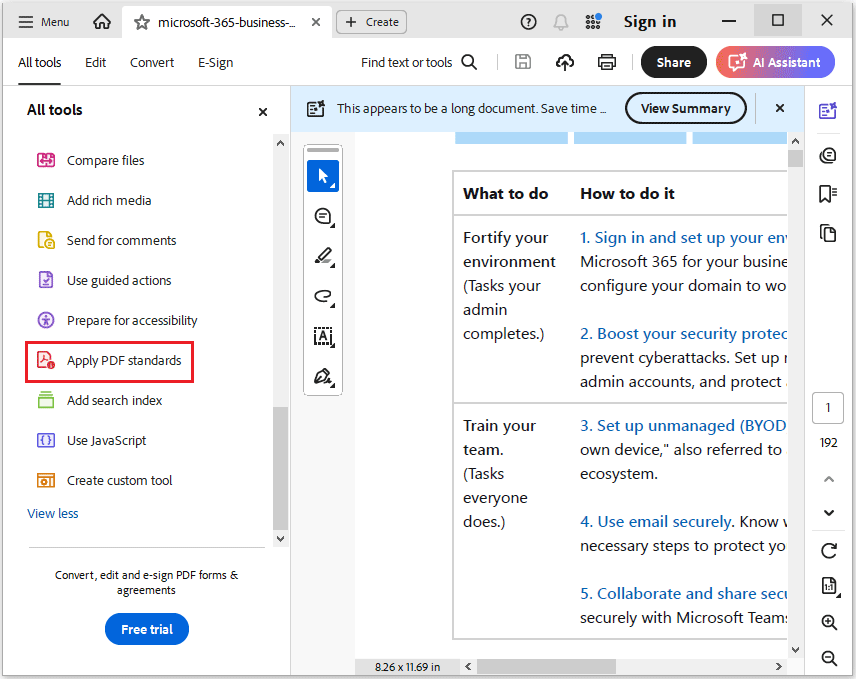Click the current page number box
Image resolution: width=856 pixels, height=679 pixels.
pos(828,408)
